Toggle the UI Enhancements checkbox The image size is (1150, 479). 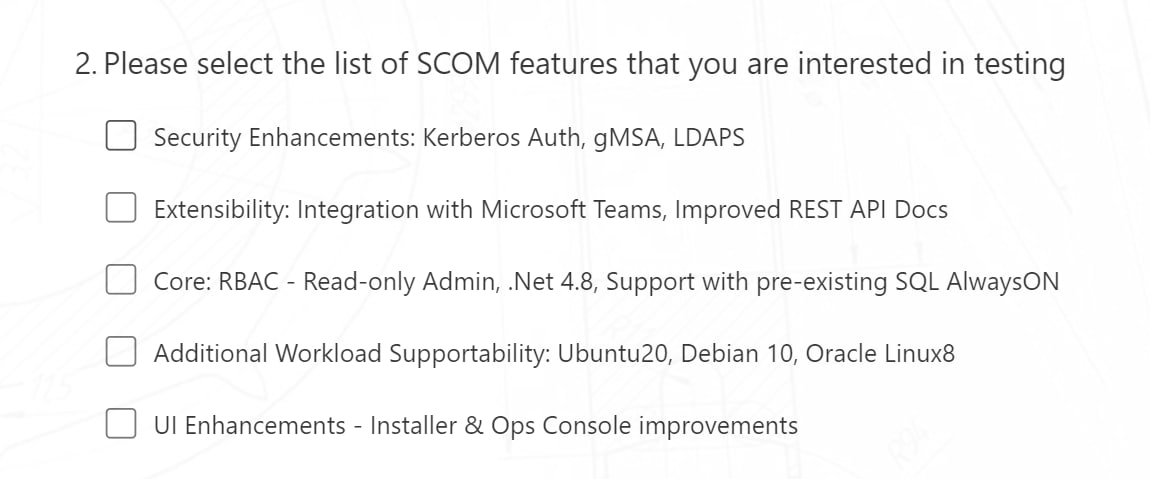pos(121,425)
